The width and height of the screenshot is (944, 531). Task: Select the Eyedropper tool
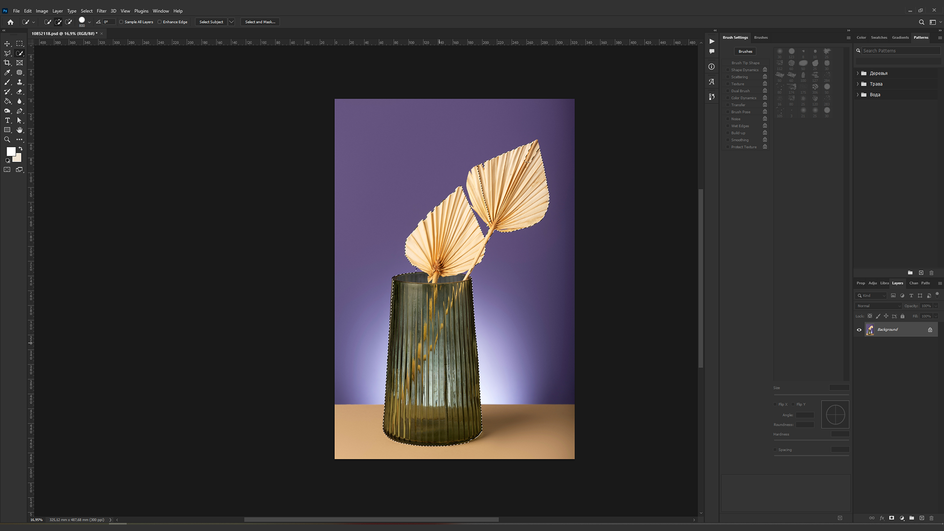point(7,72)
